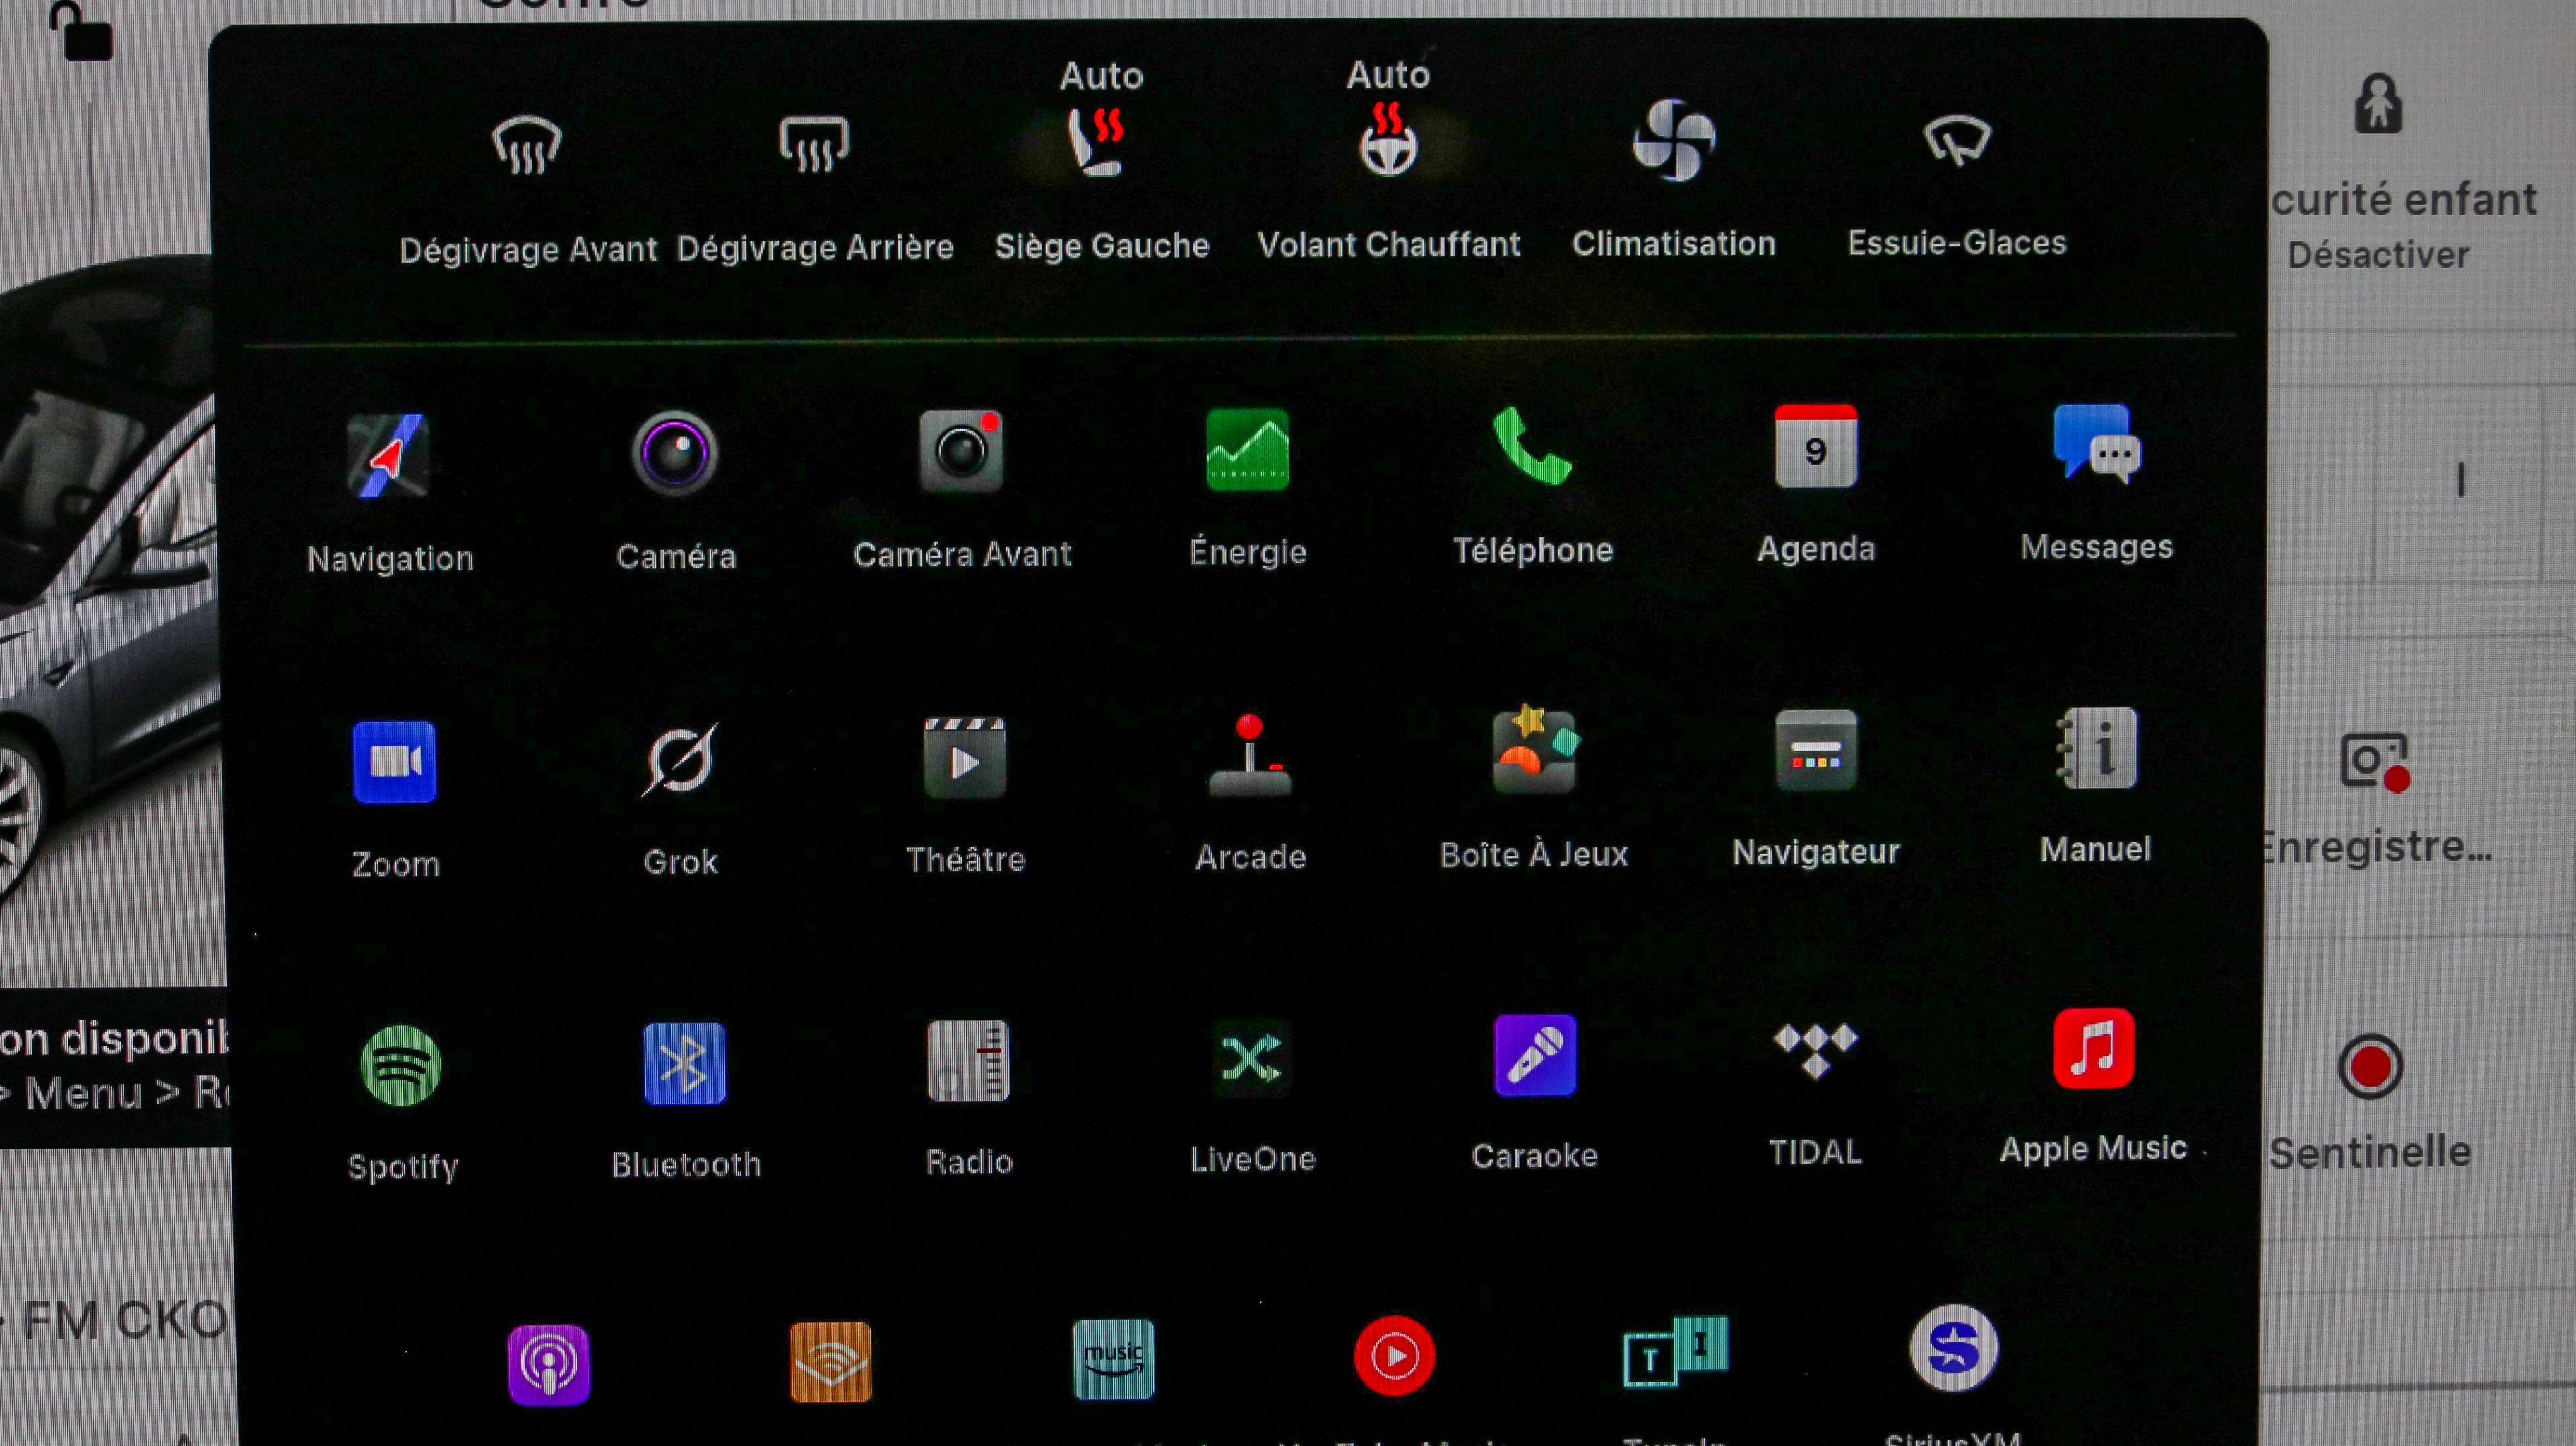
Task: Open Amazon Music app icon
Action: coord(1113,1359)
